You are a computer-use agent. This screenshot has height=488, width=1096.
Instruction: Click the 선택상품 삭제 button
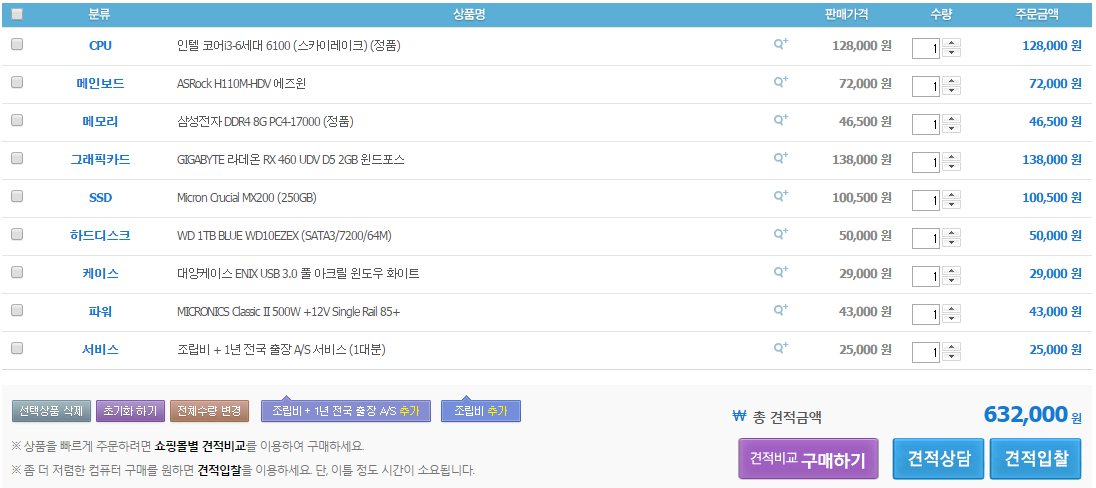51,411
